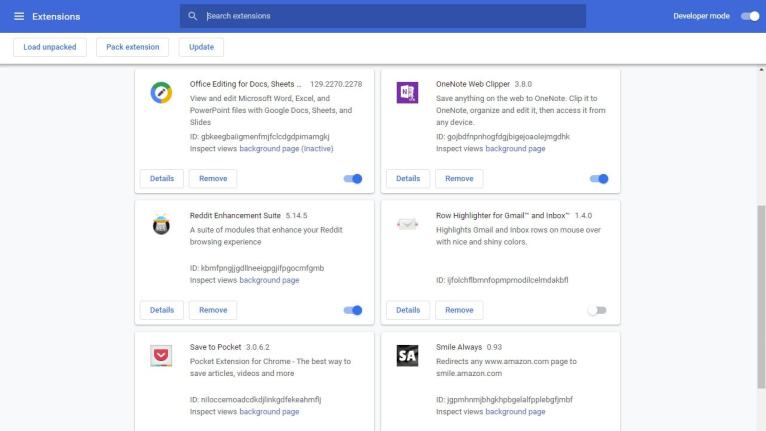
Task: Focus the Search extensions field
Action: point(383,16)
